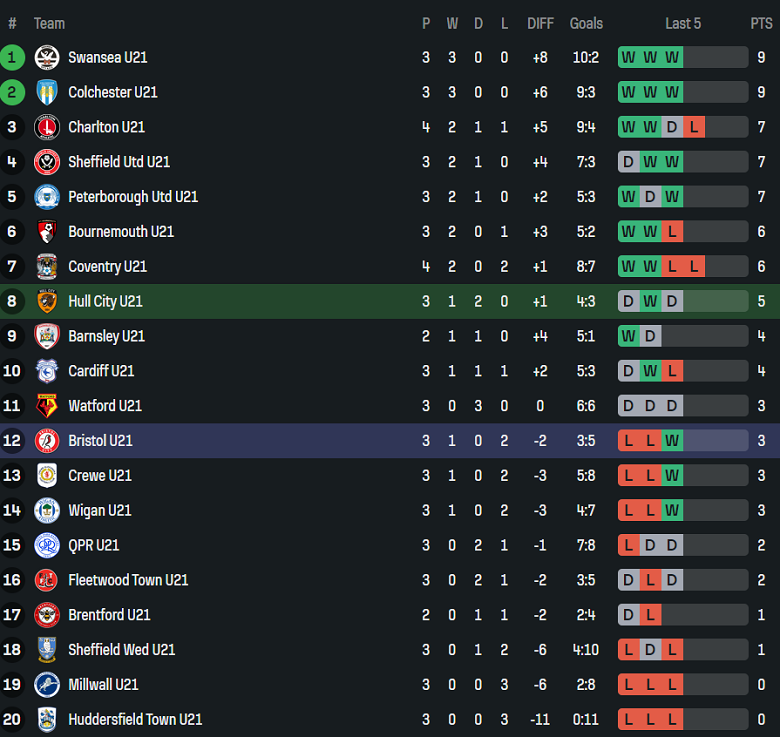Click Cardiff U21's green W result badge
The height and width of the screenshot is (737, 780).
[650, 371]
